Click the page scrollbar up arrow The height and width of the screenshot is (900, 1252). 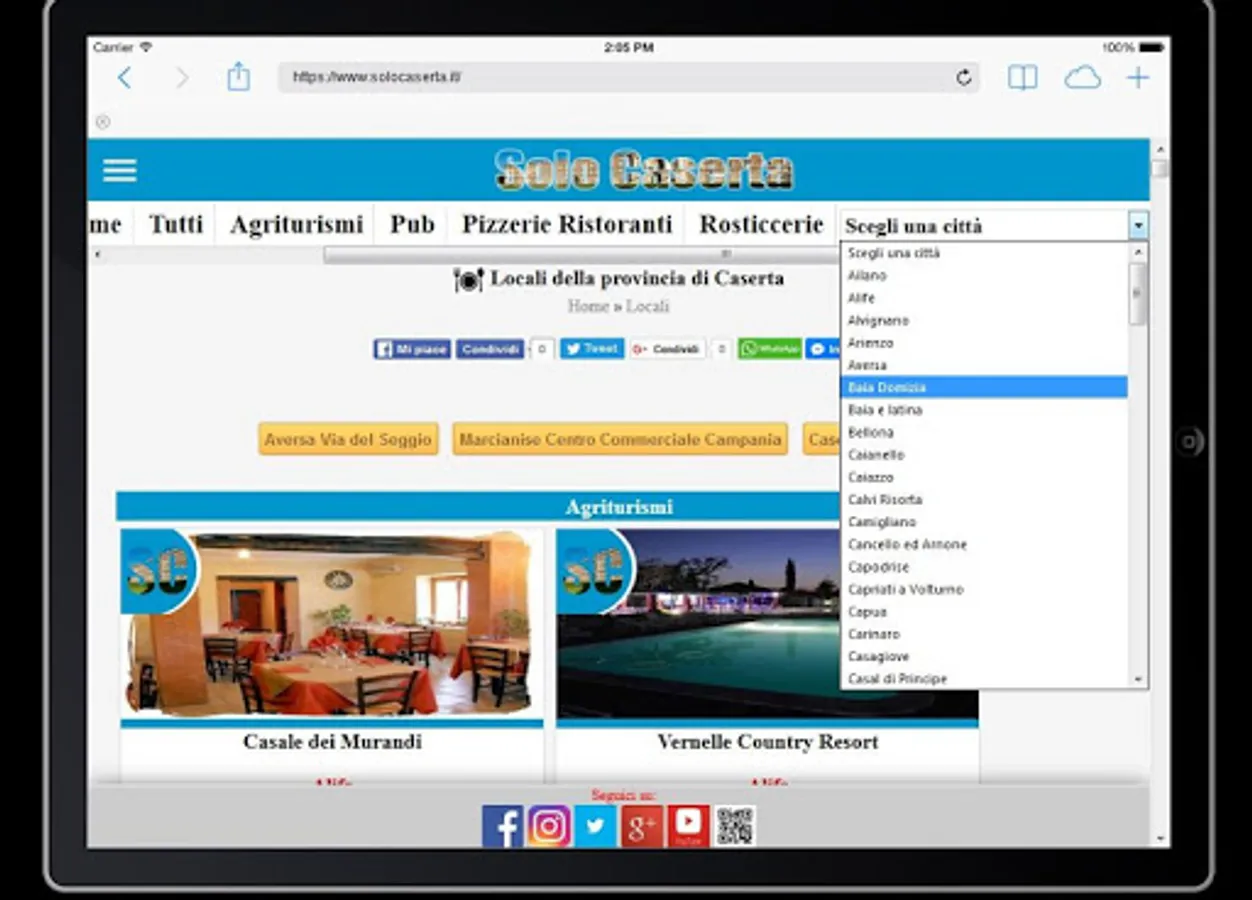(x=1160, y=147)
